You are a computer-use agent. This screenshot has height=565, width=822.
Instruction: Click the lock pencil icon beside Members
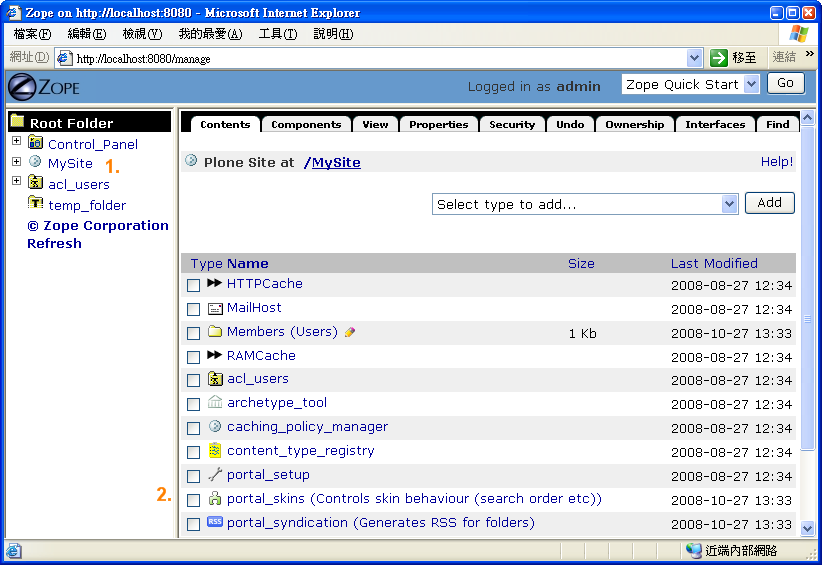tap(350, 332)
